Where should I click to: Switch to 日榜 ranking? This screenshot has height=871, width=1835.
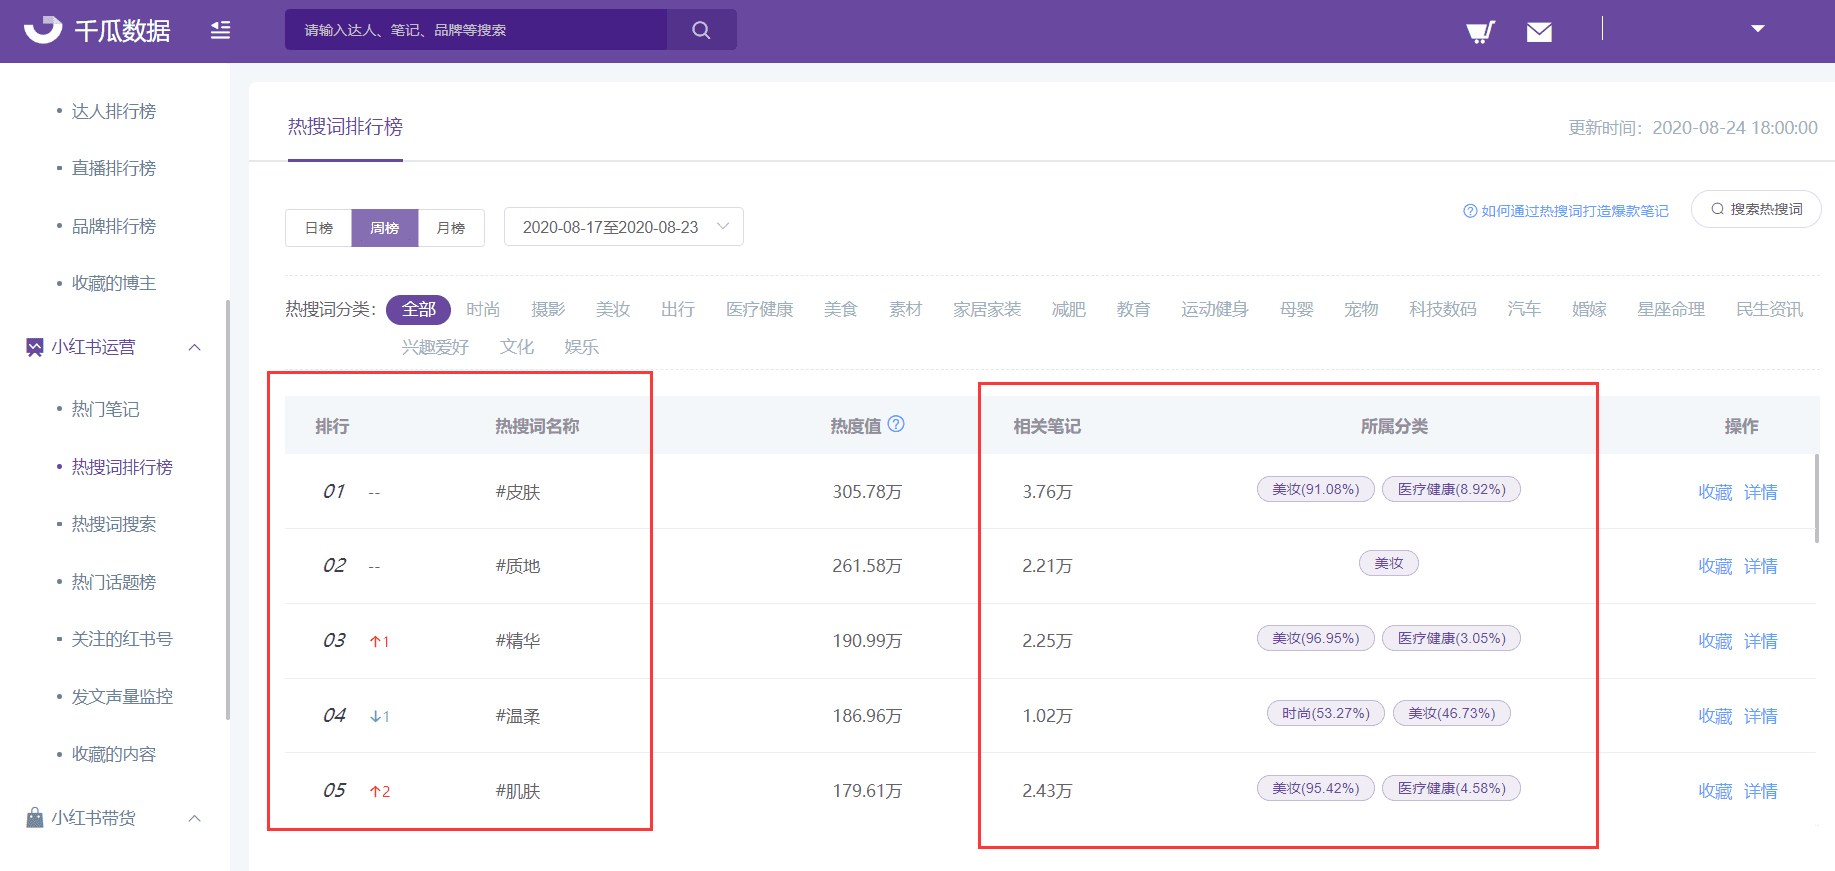tap(319, 228)
